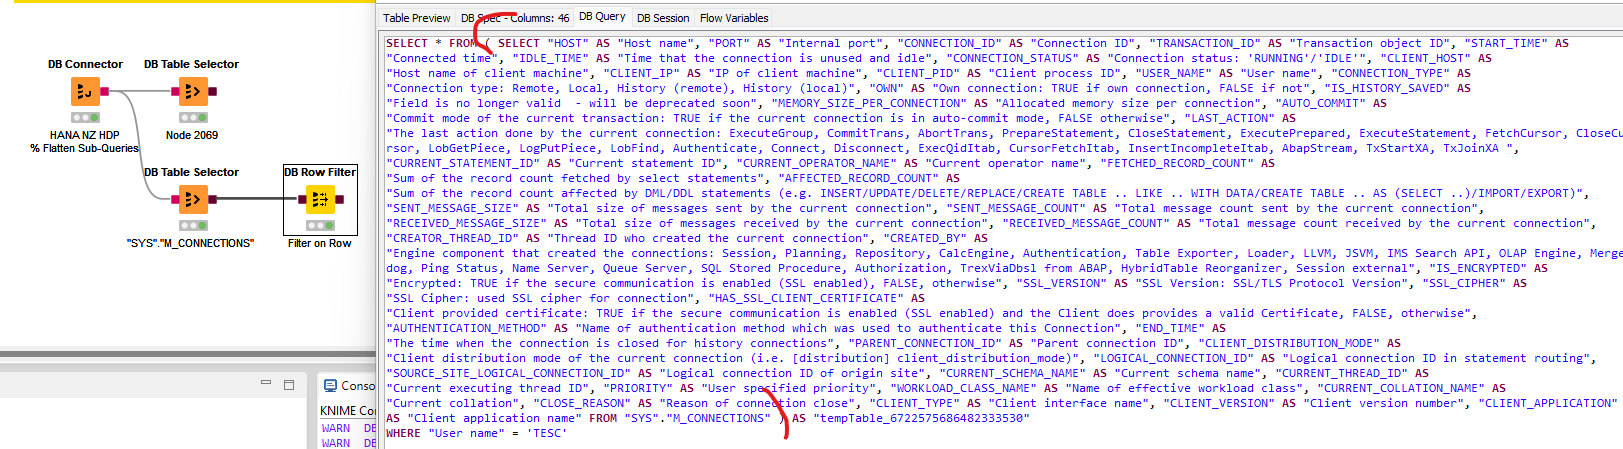
Task: Click the "AUTHENTICATION_METHOD" column in the query
Action: coord(467,328)
